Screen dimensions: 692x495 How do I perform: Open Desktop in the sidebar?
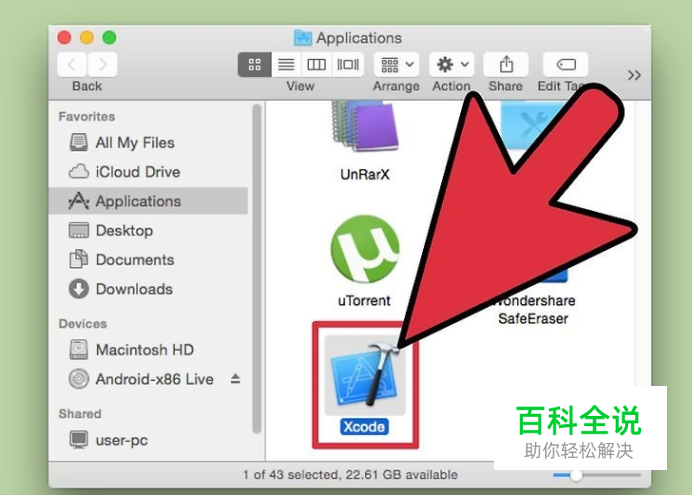pyautogui.click(x=148, y=230)
